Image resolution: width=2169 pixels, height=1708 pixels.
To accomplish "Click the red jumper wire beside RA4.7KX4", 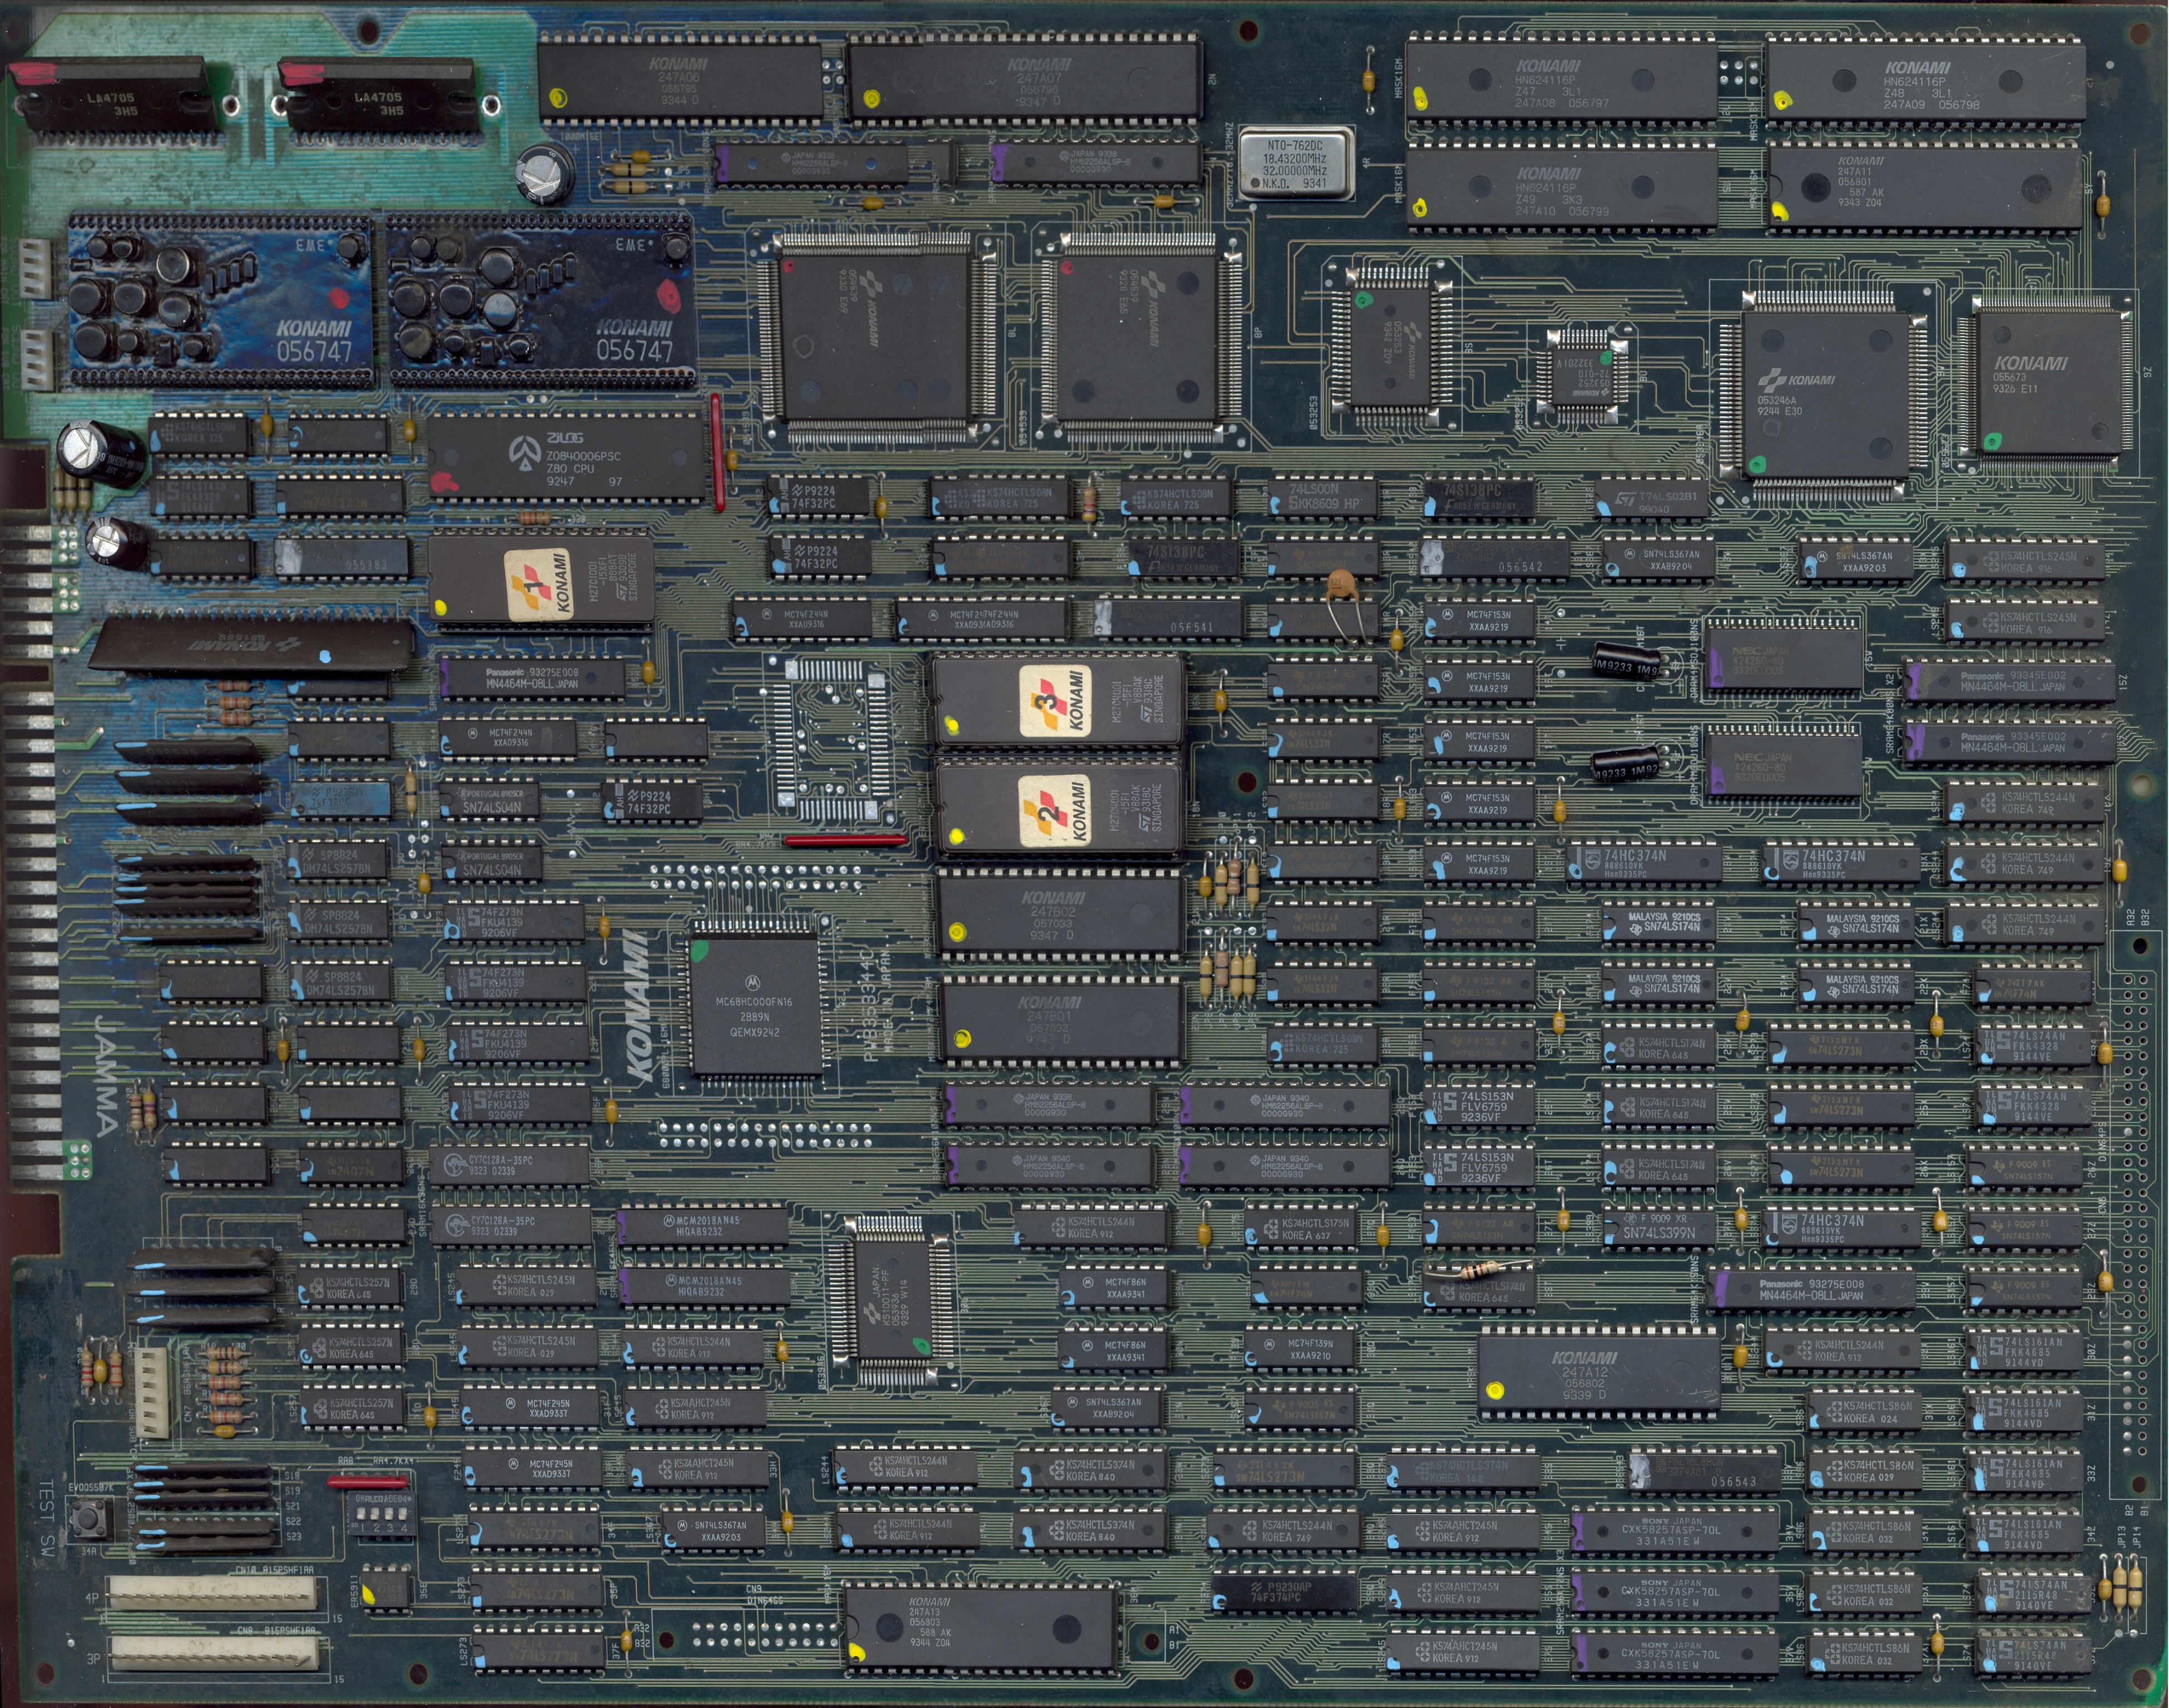I will [x=368, y=1482].
